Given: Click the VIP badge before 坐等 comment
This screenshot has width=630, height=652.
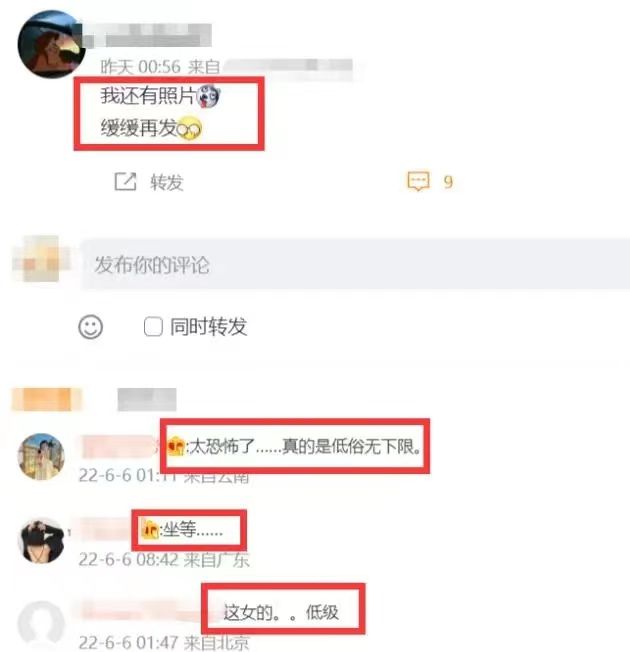Looking at the screenshot, I should click(x=149, y=530).
